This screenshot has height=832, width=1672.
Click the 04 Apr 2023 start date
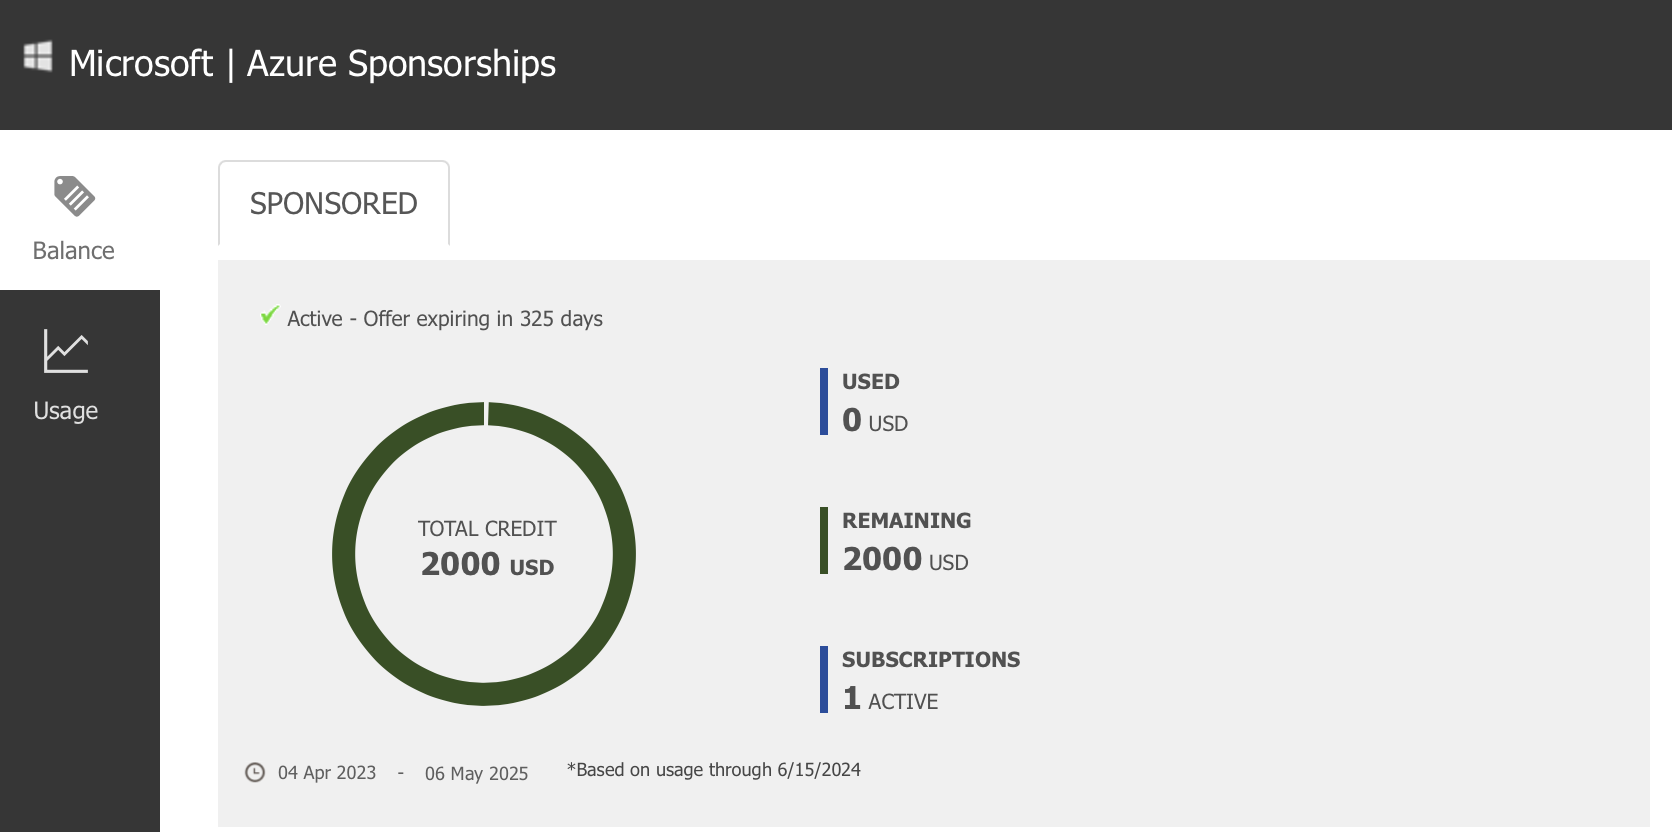click(x=327, y=773)
